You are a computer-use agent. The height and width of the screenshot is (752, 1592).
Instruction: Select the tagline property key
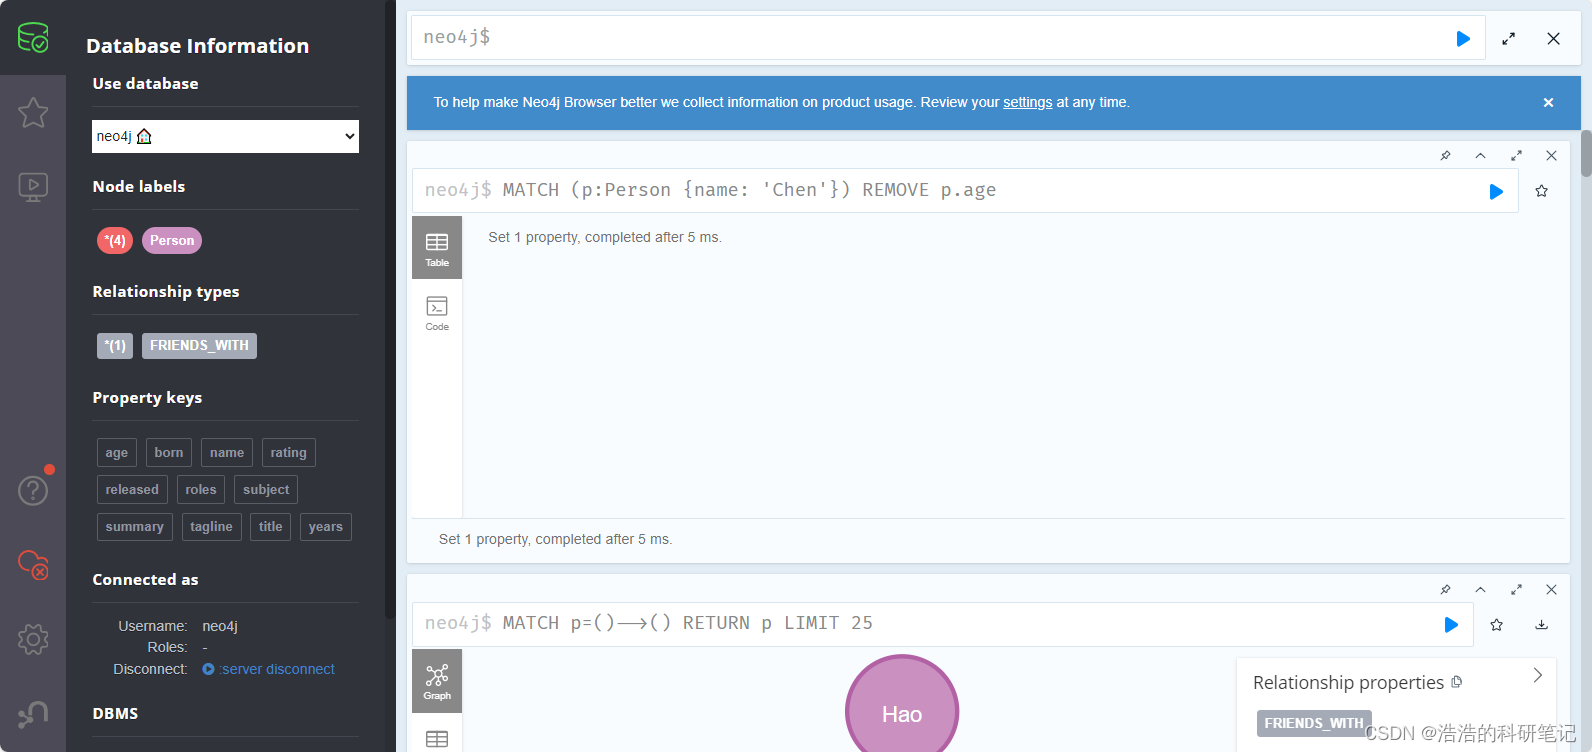click(212, 527)
